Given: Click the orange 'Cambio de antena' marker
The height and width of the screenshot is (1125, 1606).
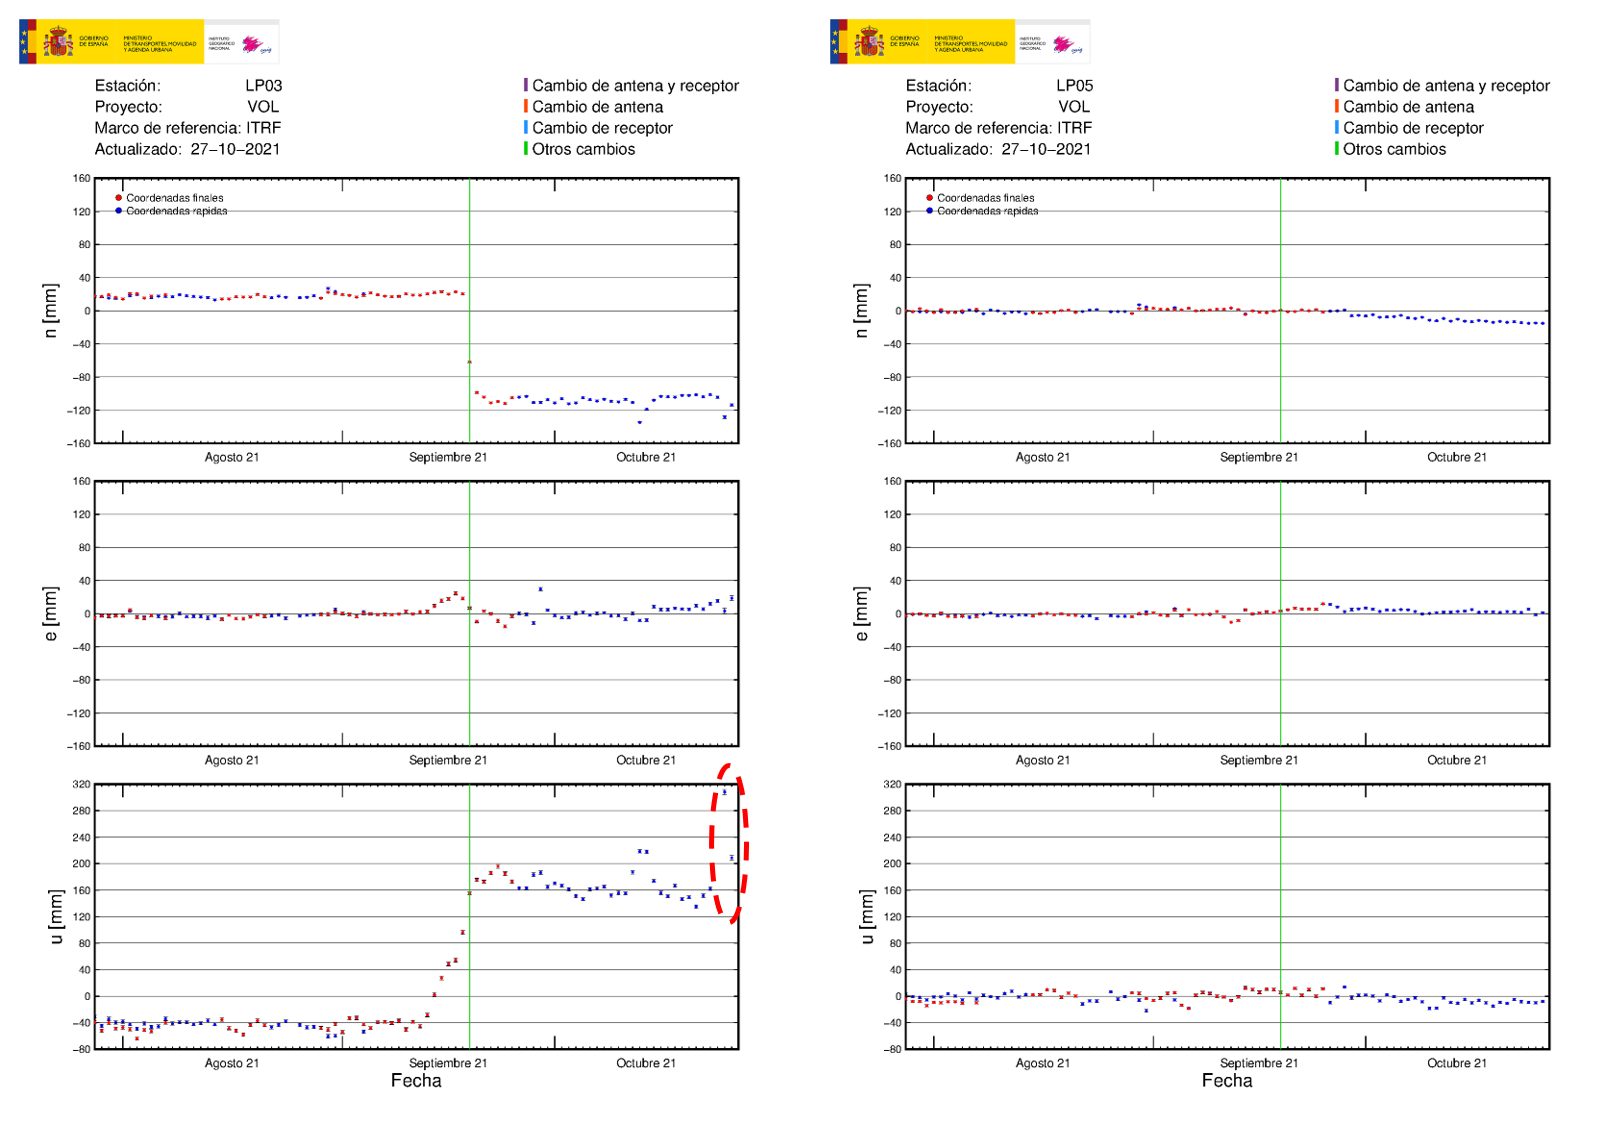Looking at the screenshot, I should coord(526,107).
